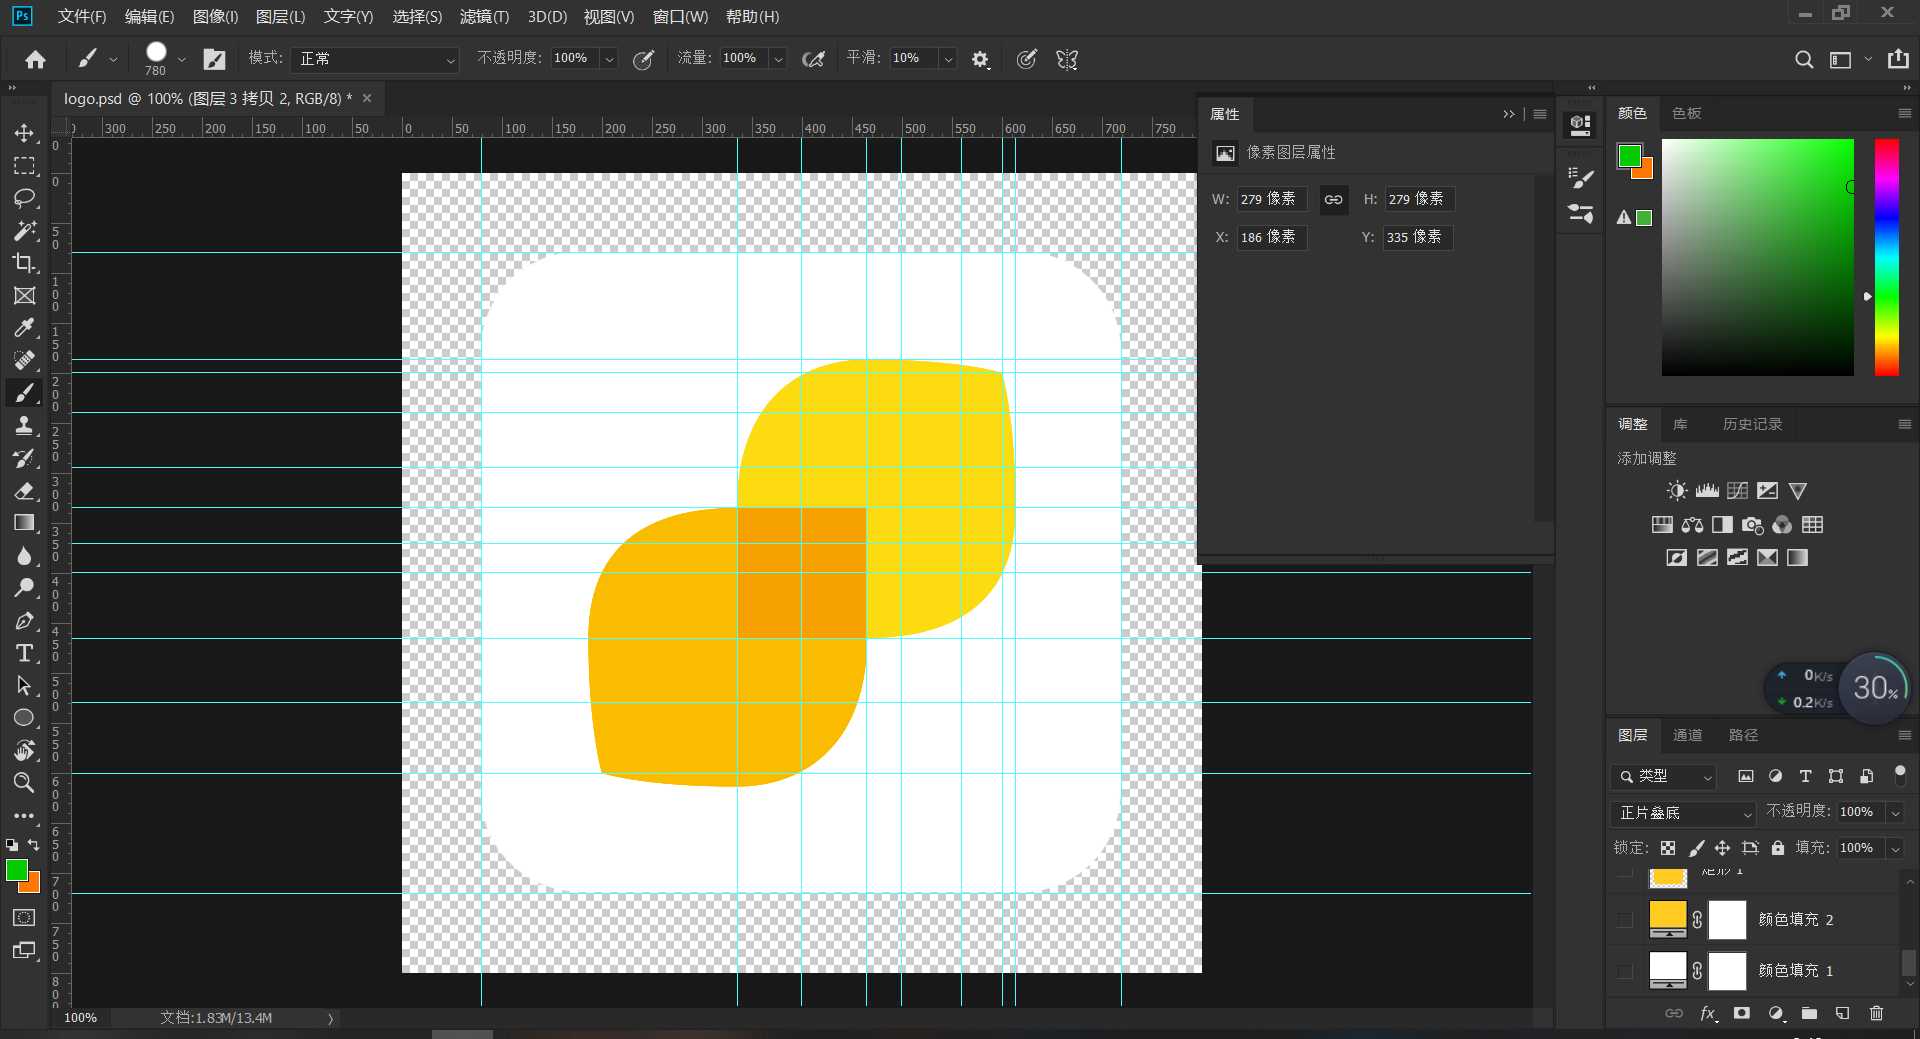Screen dimensions: 1920x1039
Task: Select the History Brush tool
Action: tap(24, 458)
